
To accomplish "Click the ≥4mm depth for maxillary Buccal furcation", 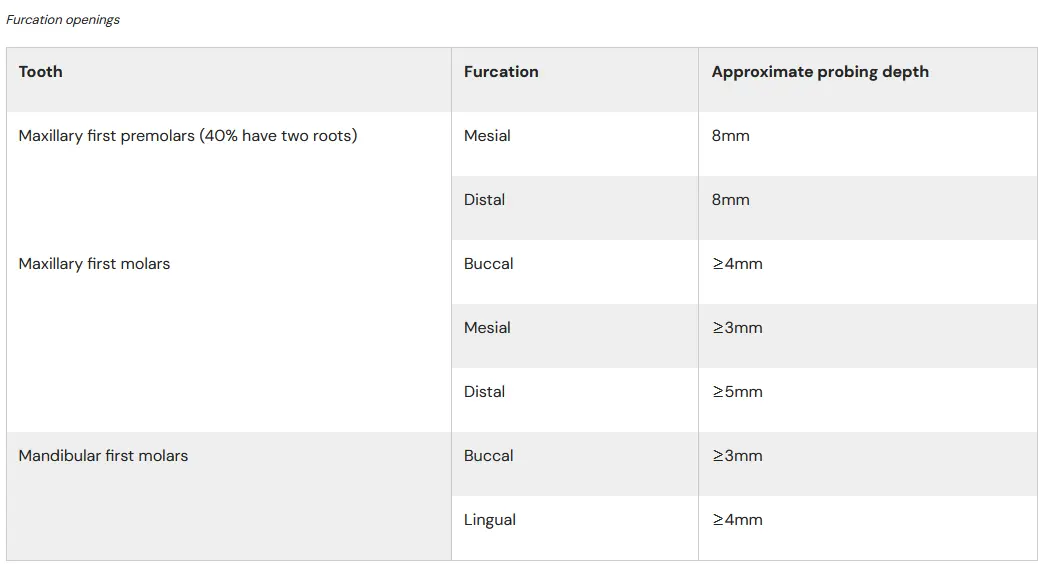I will coord(868,272).
